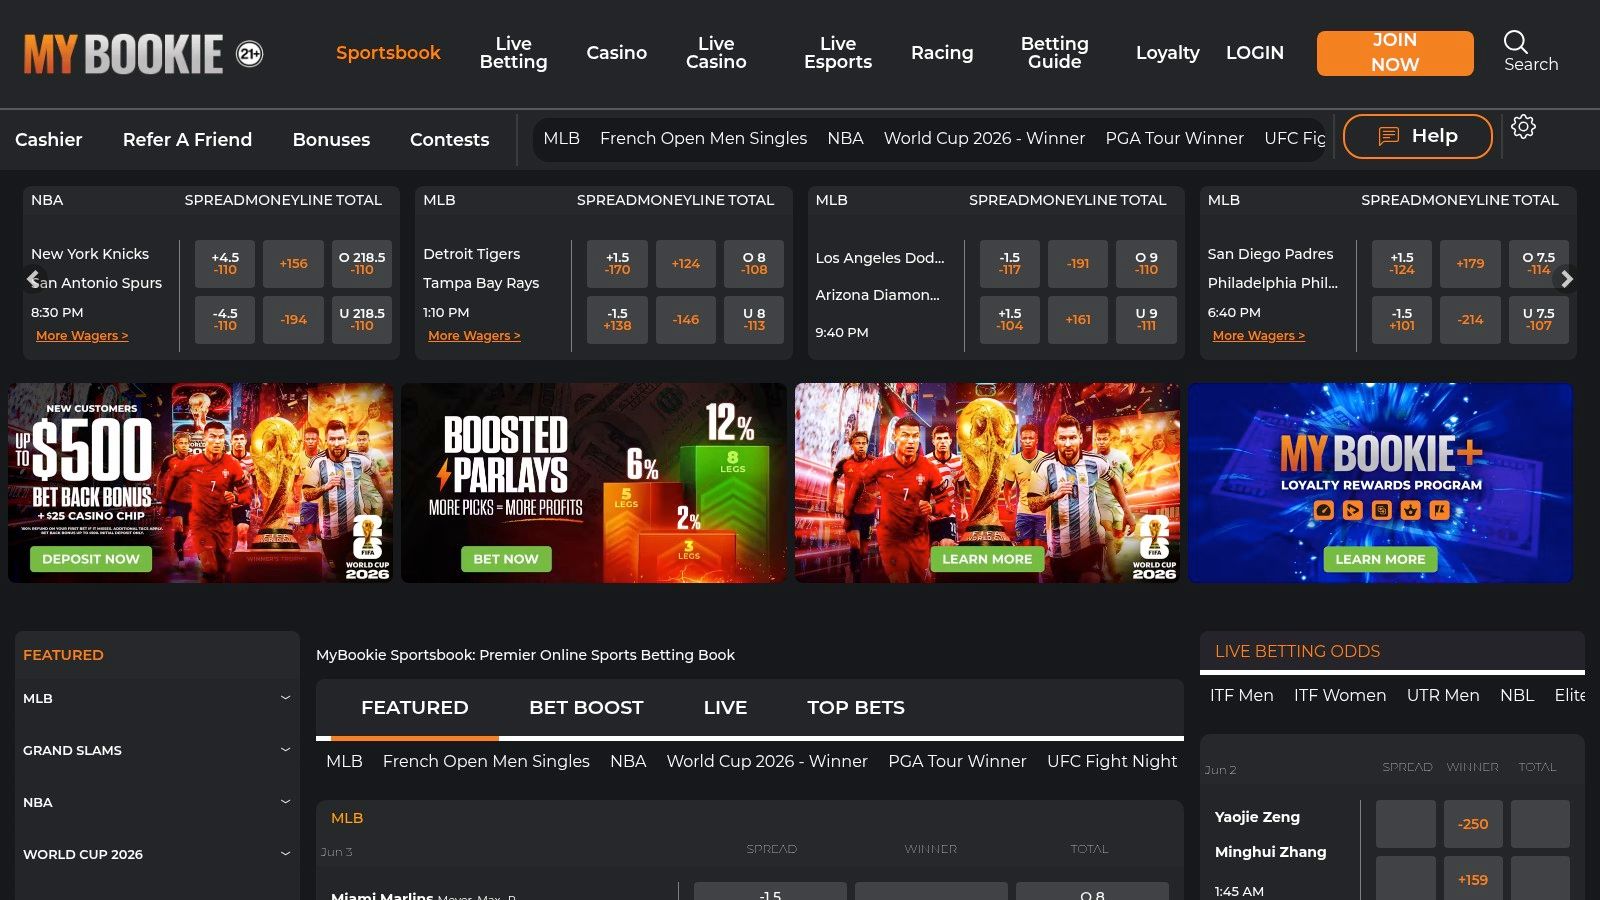Select French Open Men Singles in top bar
The width and height of the screenshot is (1600, 900).
703,138
